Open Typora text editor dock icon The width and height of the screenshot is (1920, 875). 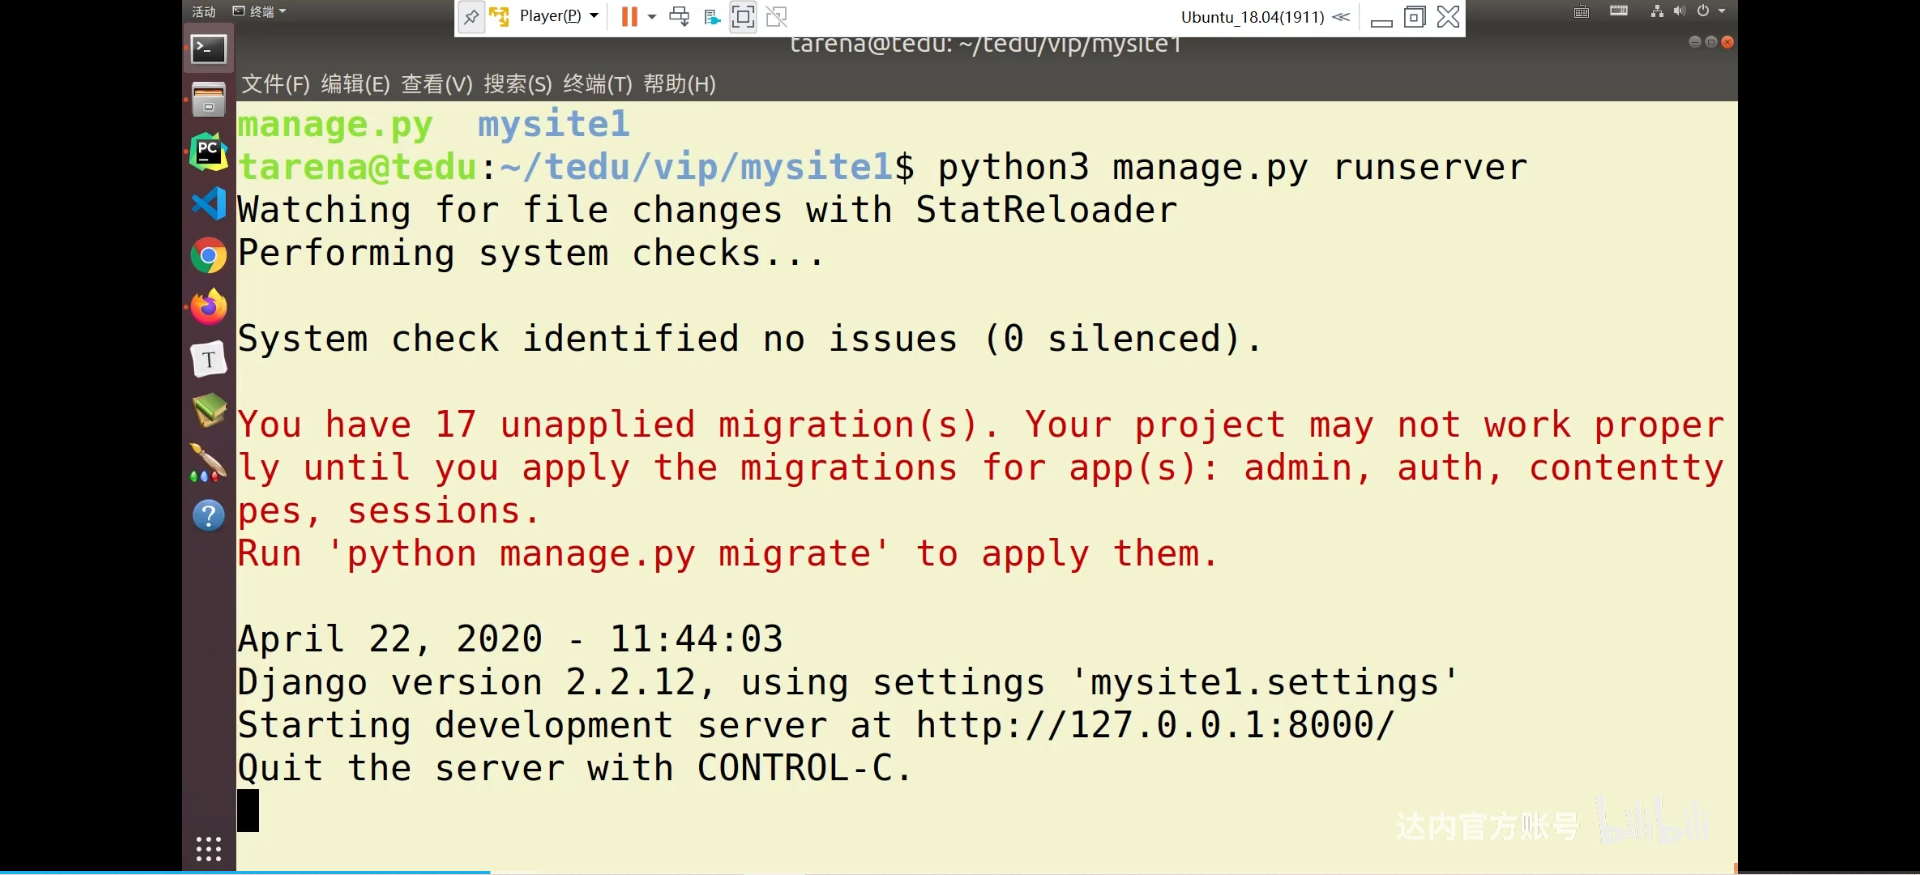coord(209,359)
